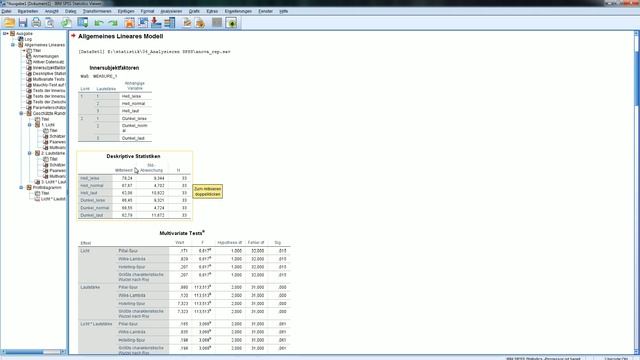
Task: Click Ausgabe root icon in outline
Action: [13, 33]
